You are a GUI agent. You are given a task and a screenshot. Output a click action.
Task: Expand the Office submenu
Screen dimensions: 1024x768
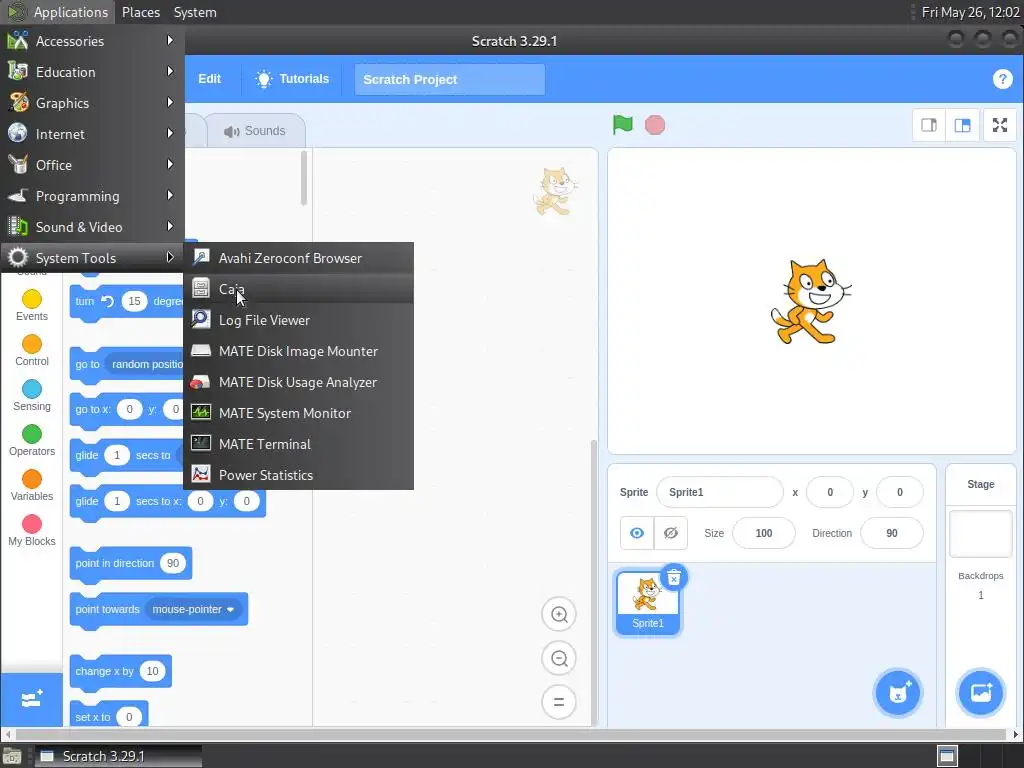pyautogui.click(x=92, y=165)
